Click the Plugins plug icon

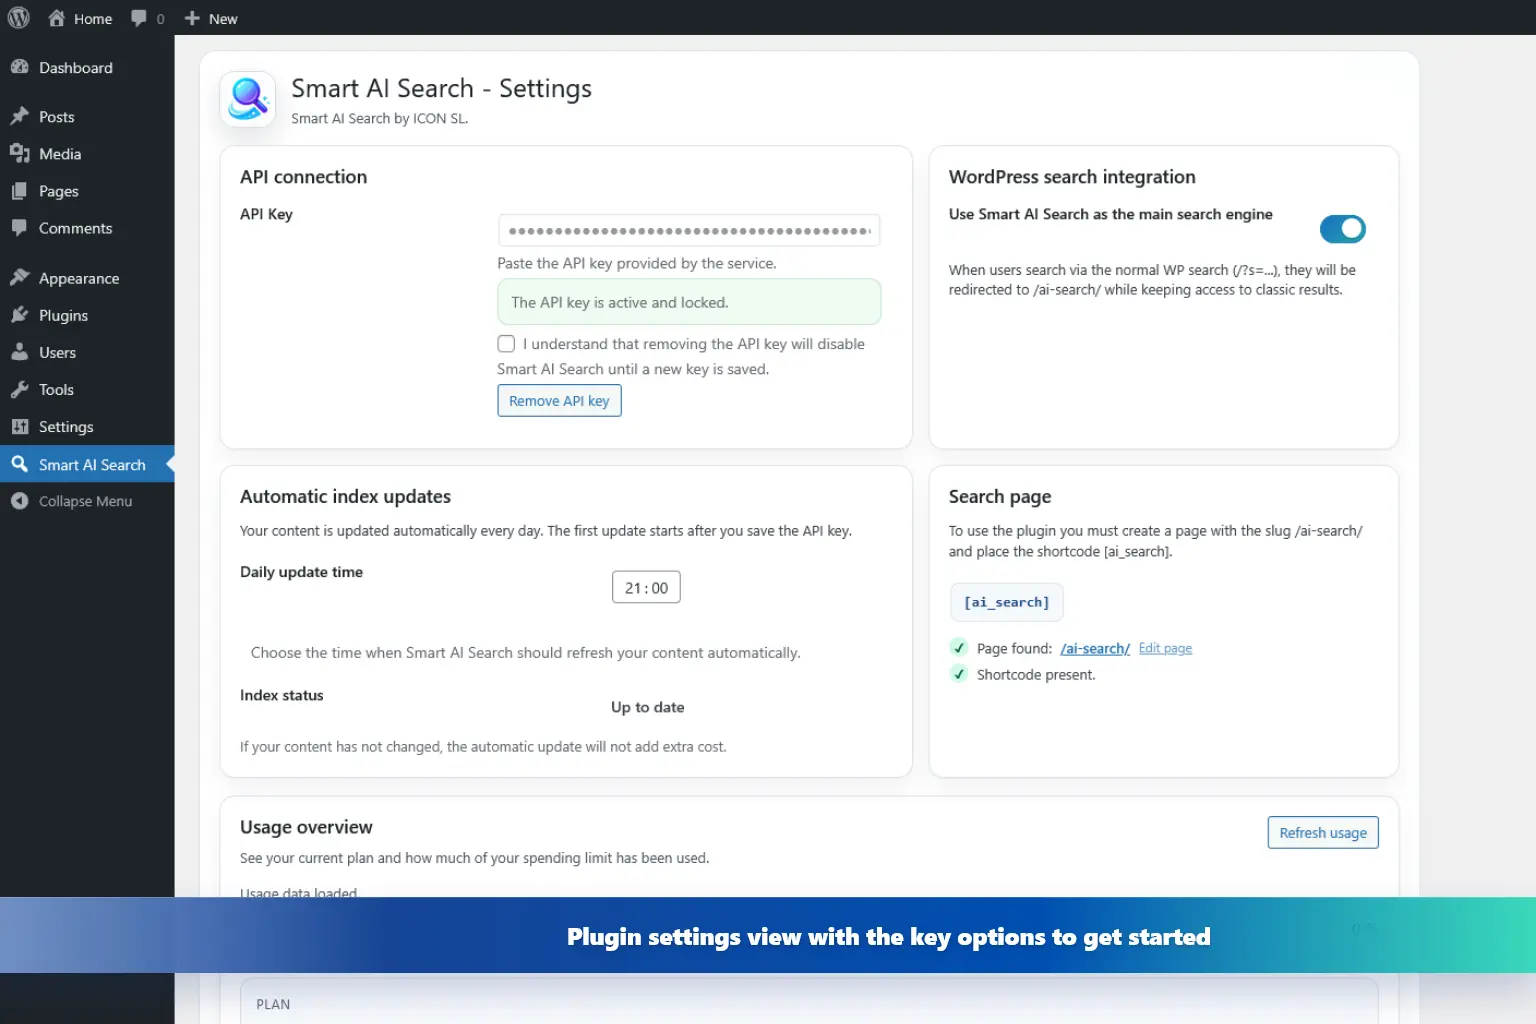19,314
